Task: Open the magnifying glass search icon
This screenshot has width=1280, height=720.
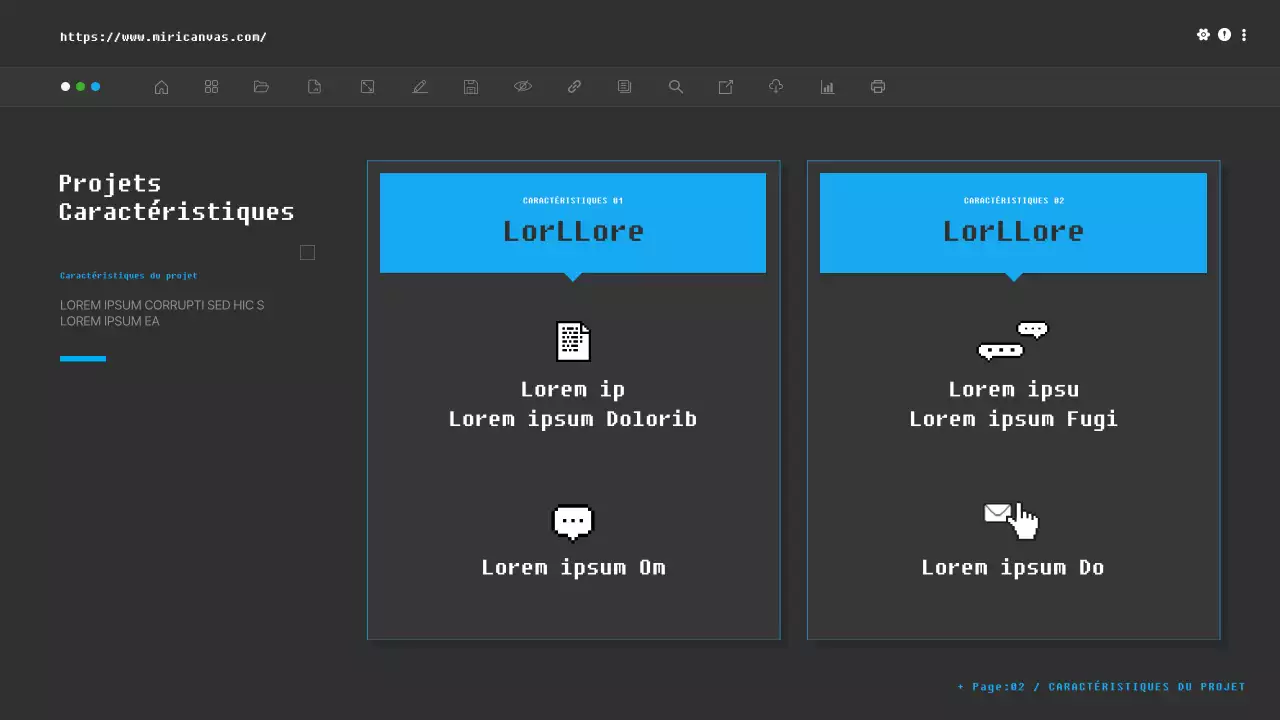Action: [676, 87]
